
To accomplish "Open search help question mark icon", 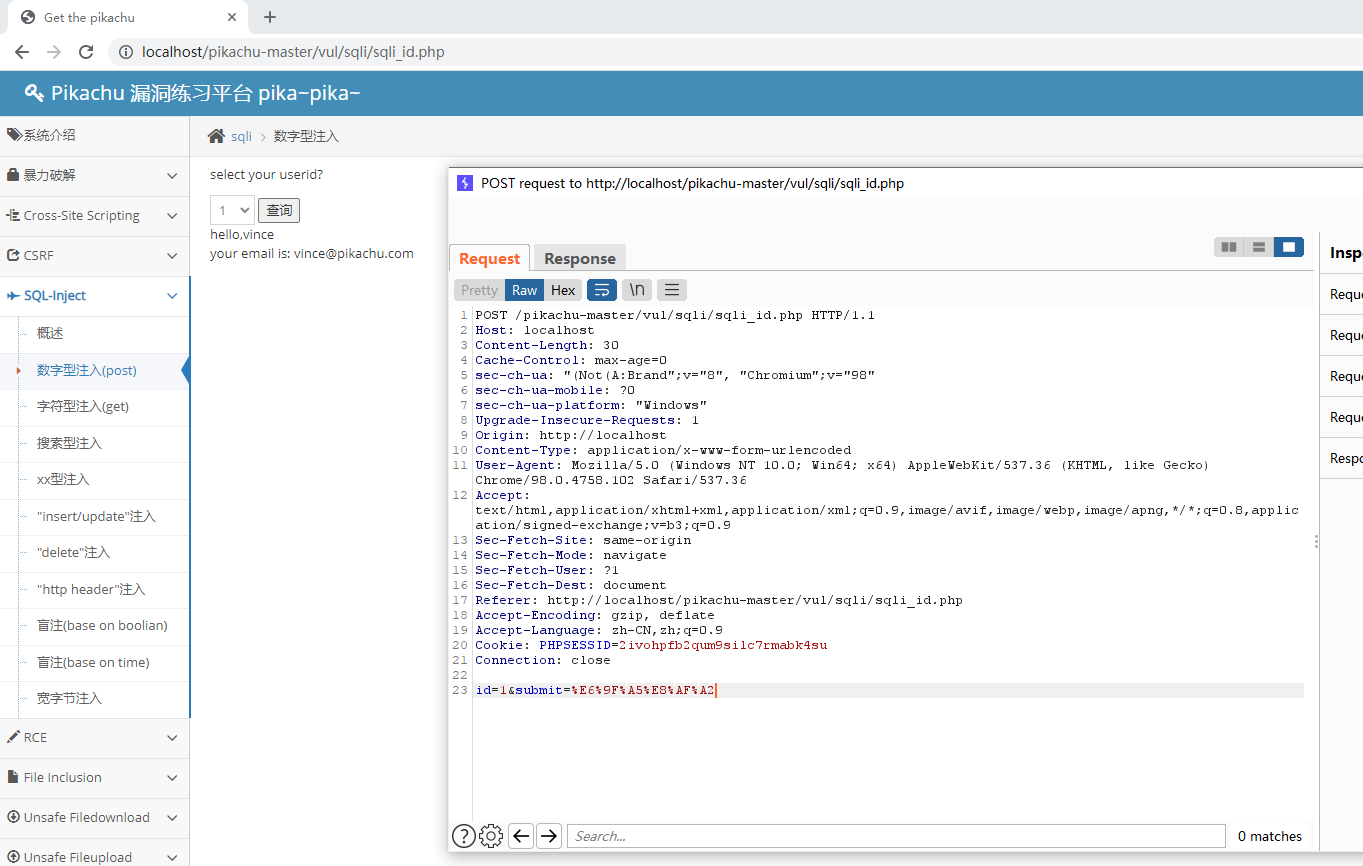I will point(463,836).
